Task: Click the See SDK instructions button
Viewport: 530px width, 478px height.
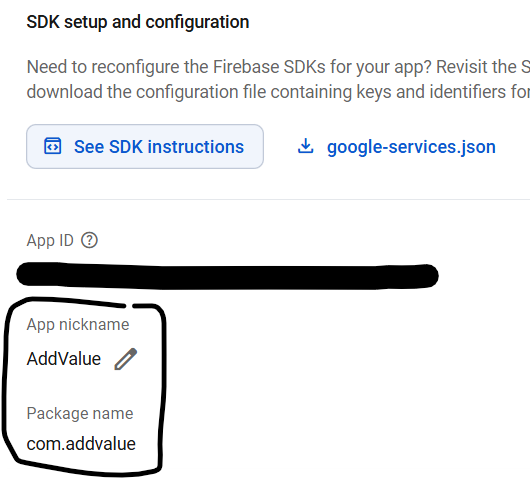Action: pos(145,146)
